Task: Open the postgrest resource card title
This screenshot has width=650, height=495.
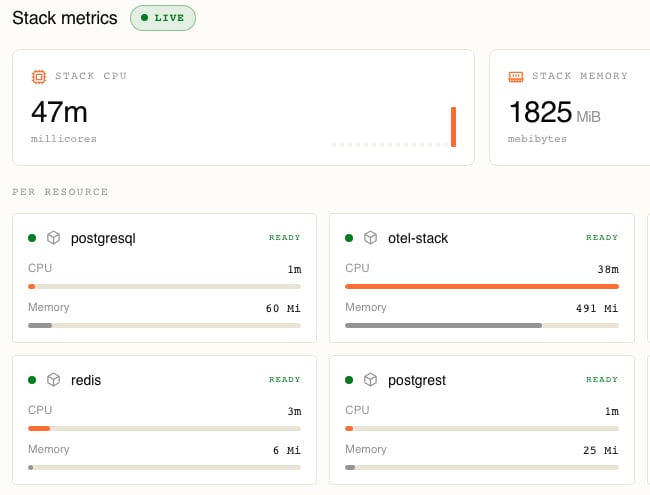Action: point(417,381)
